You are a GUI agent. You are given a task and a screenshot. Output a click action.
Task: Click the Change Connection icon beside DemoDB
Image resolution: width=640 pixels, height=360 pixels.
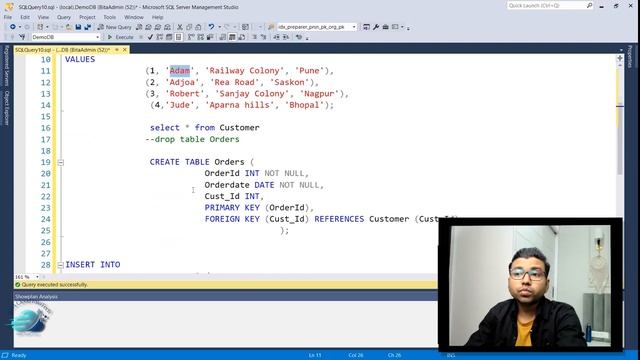tap(22, 37)
